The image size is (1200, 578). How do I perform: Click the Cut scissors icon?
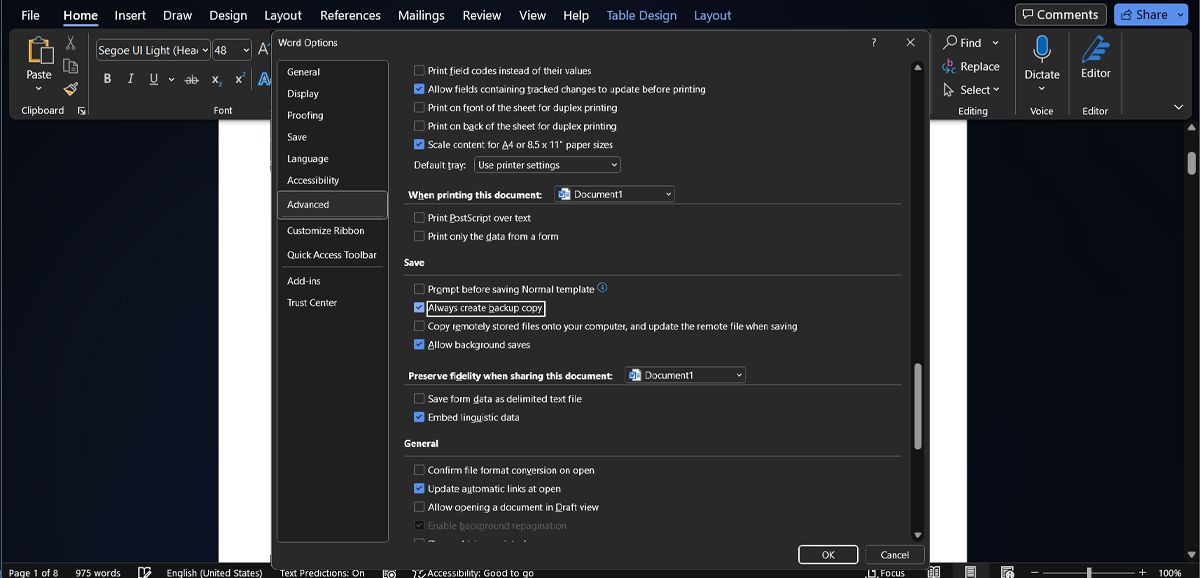pyautogui.click(x=71, y=43)
